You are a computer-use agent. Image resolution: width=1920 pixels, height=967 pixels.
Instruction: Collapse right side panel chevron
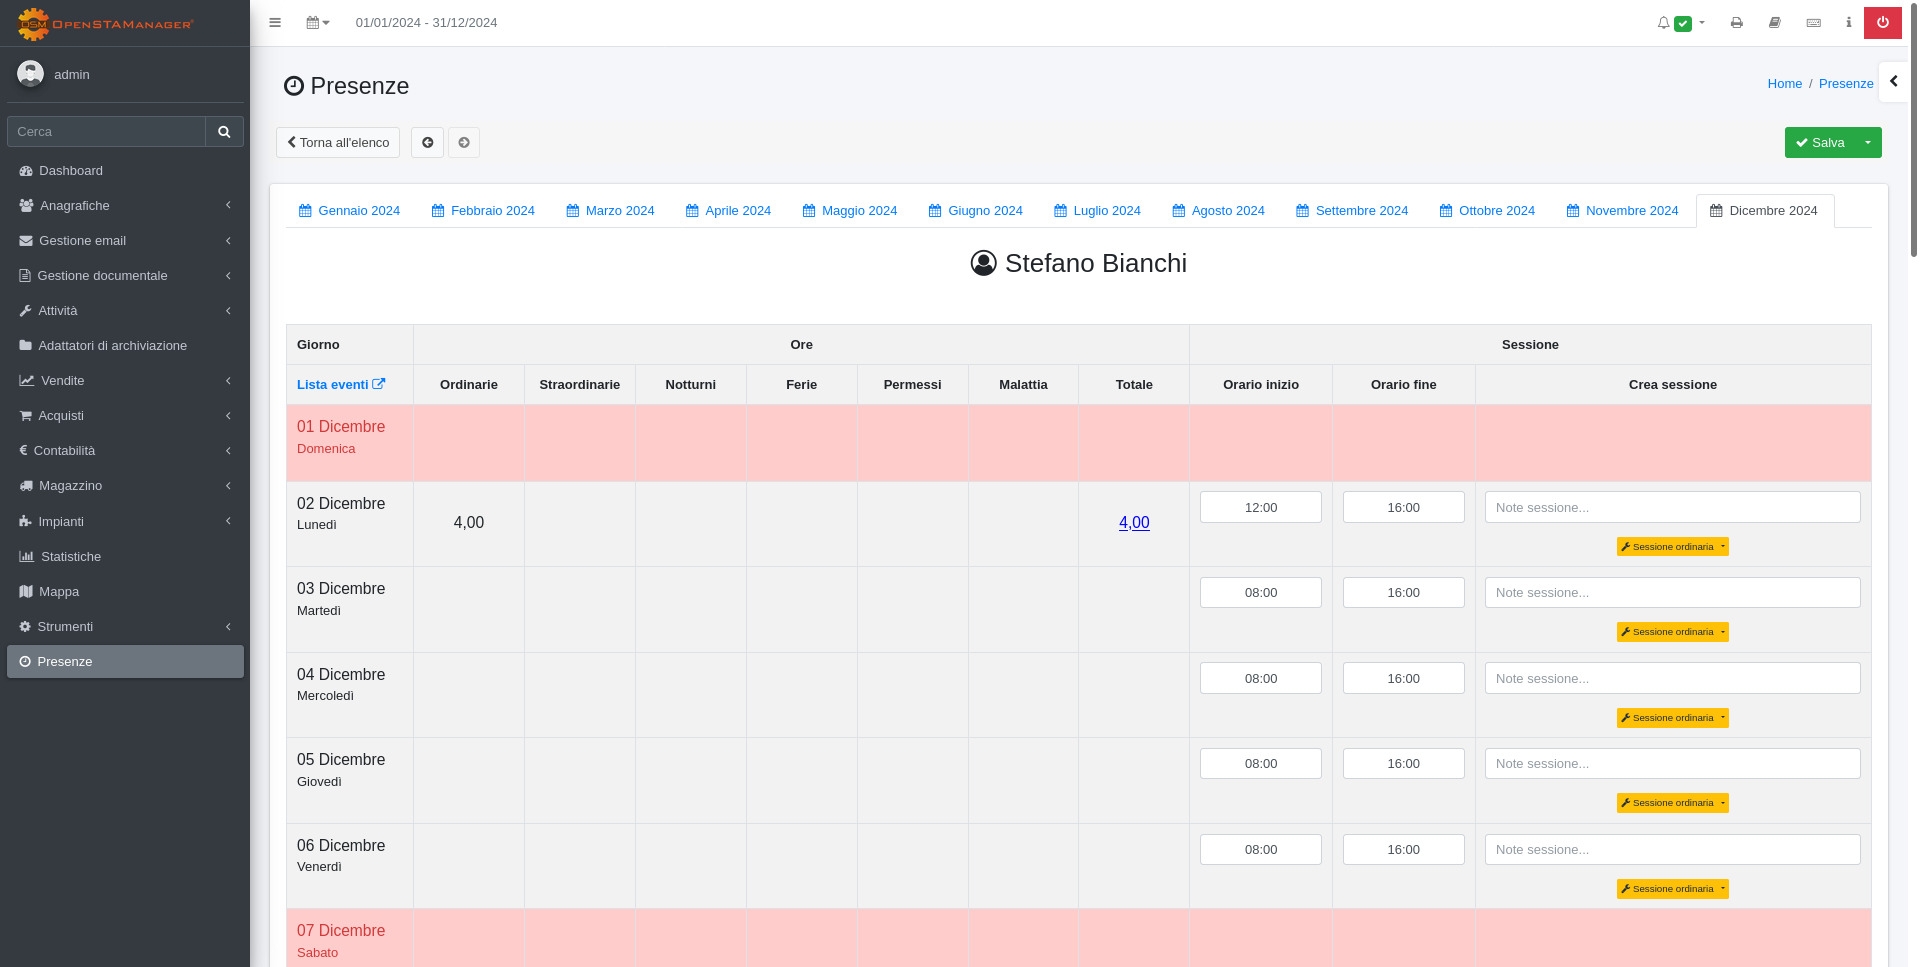pyautogui.click(x=1893, y=82)
